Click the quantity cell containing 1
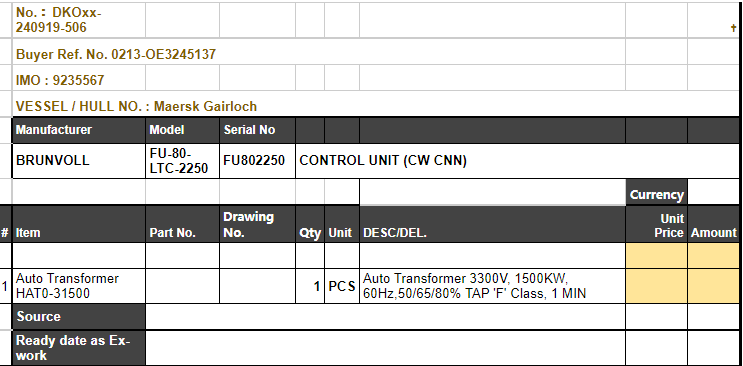The width and height of the screenshot is (743, 366). point(310,286)
